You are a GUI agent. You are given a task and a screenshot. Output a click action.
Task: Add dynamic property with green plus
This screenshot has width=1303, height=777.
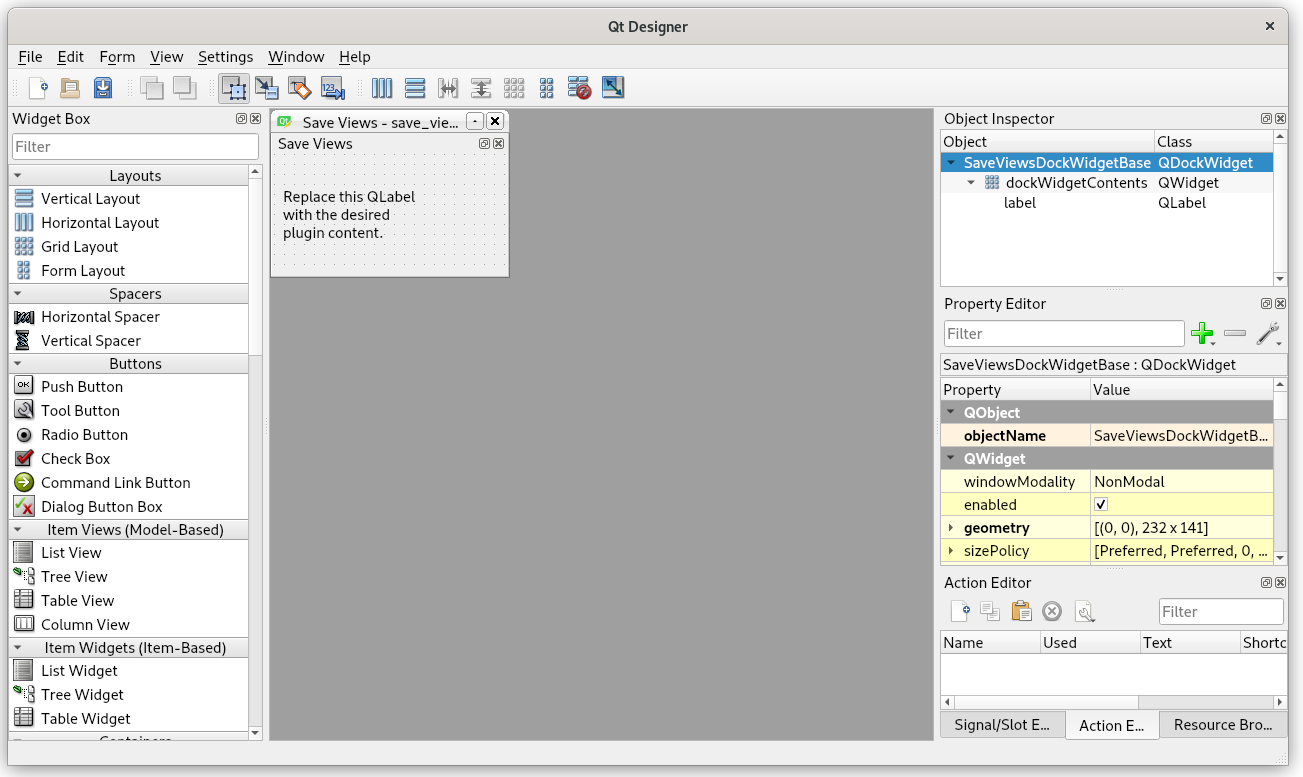1203,334
